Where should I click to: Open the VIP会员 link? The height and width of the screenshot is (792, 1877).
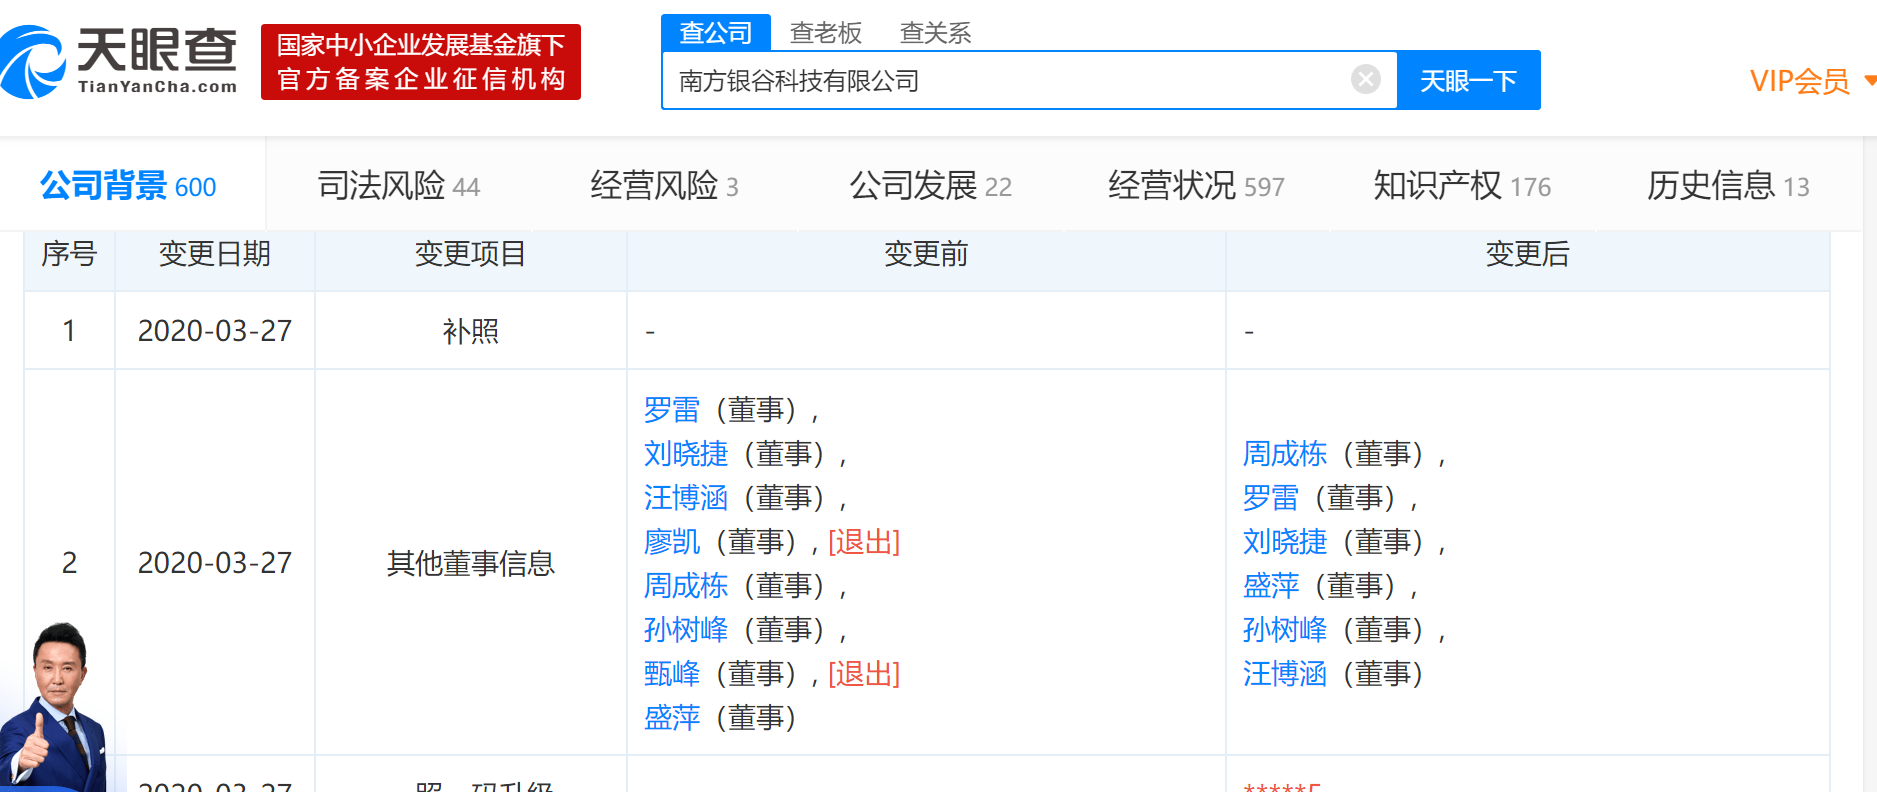click(x=1799, y=81)
